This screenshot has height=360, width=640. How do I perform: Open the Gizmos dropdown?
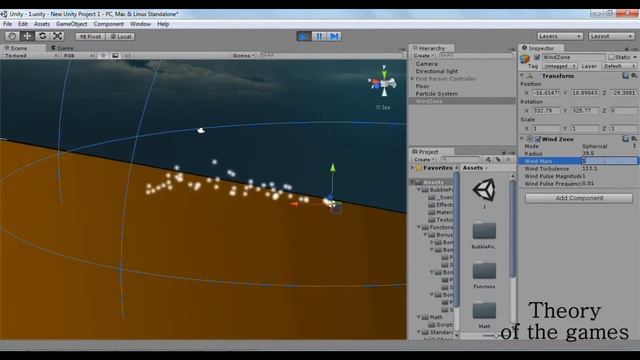point(243,56)
